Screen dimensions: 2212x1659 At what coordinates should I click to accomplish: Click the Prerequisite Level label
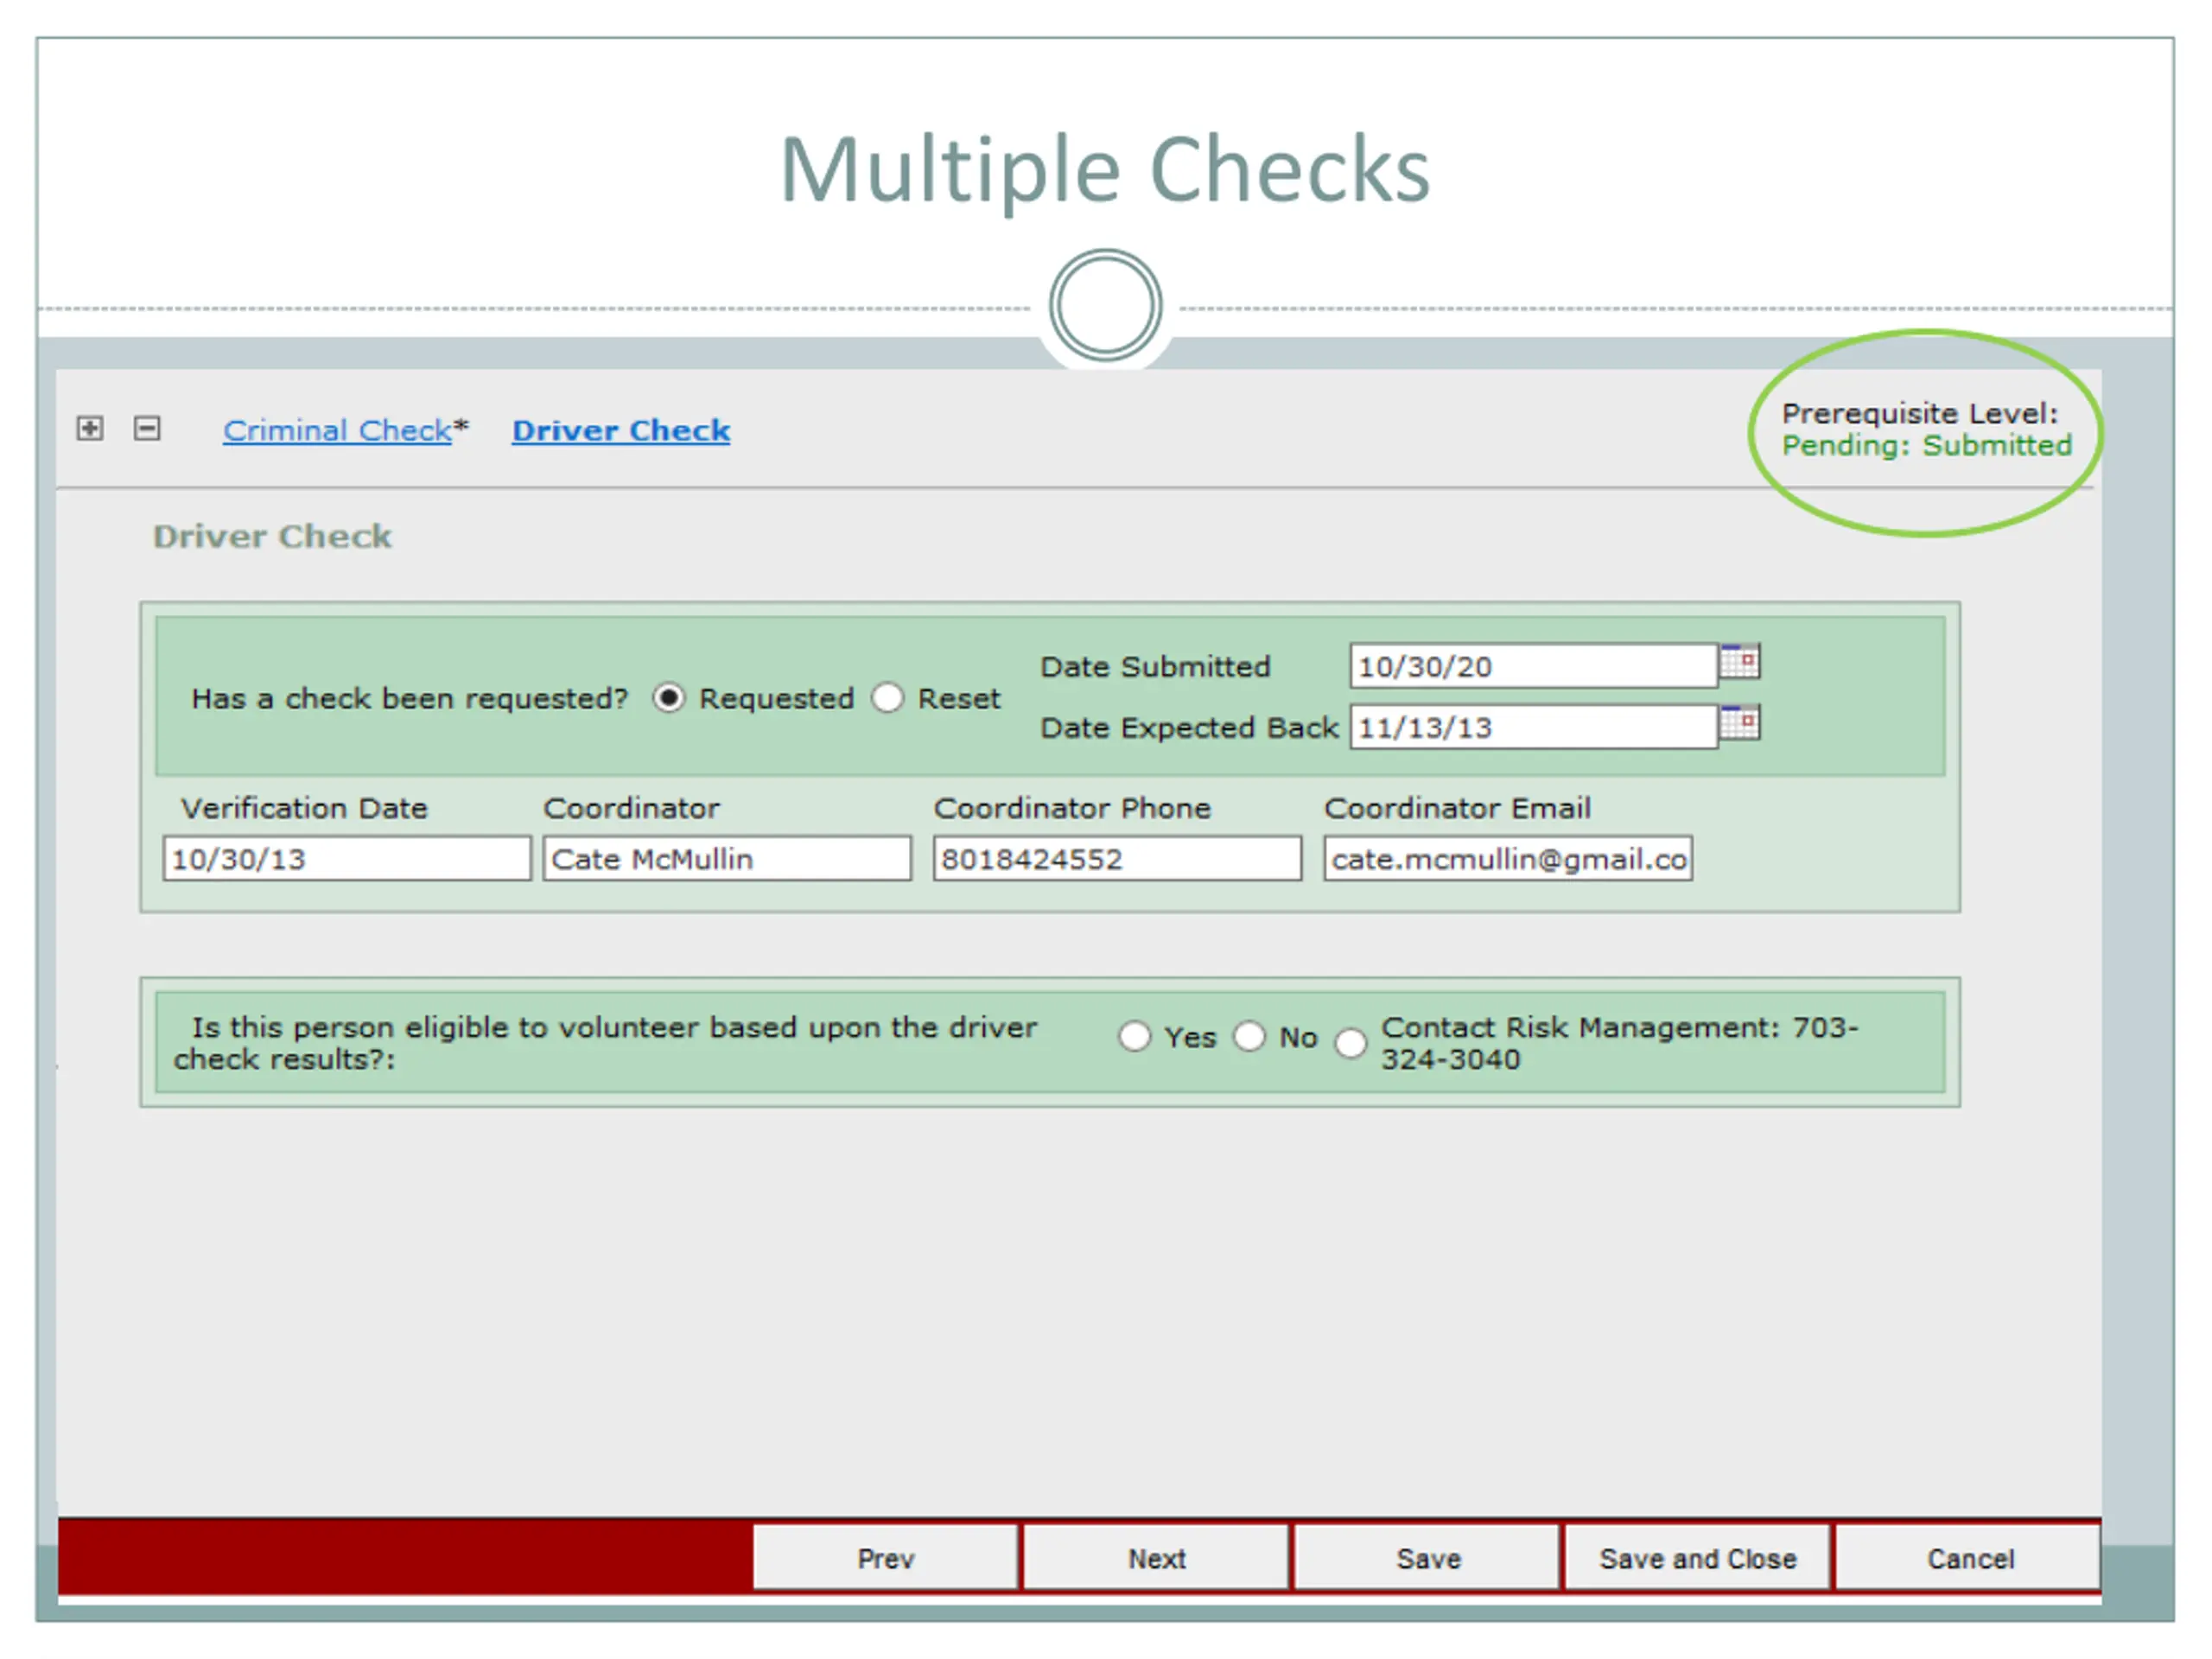pos(1920,413)
